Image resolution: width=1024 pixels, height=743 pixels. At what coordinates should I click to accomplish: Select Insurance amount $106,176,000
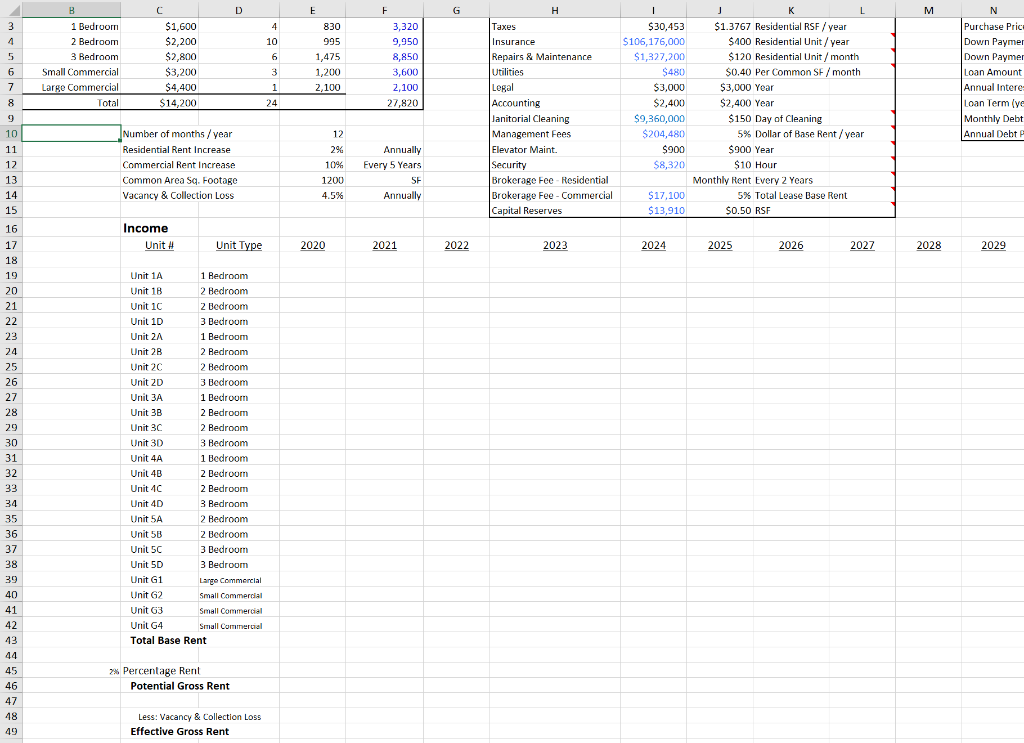click(x=654, y=42)
